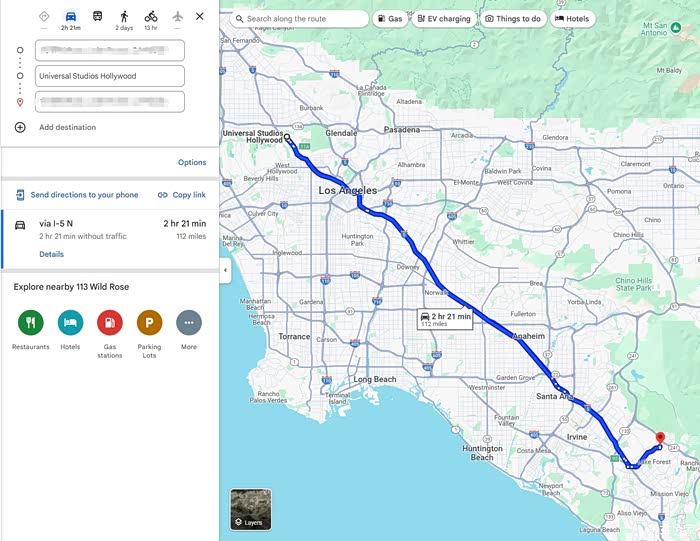Click the Anaheim map label
Image resolution: width=700 pixels, height=541 pixels.
click(x=529, y=336)
